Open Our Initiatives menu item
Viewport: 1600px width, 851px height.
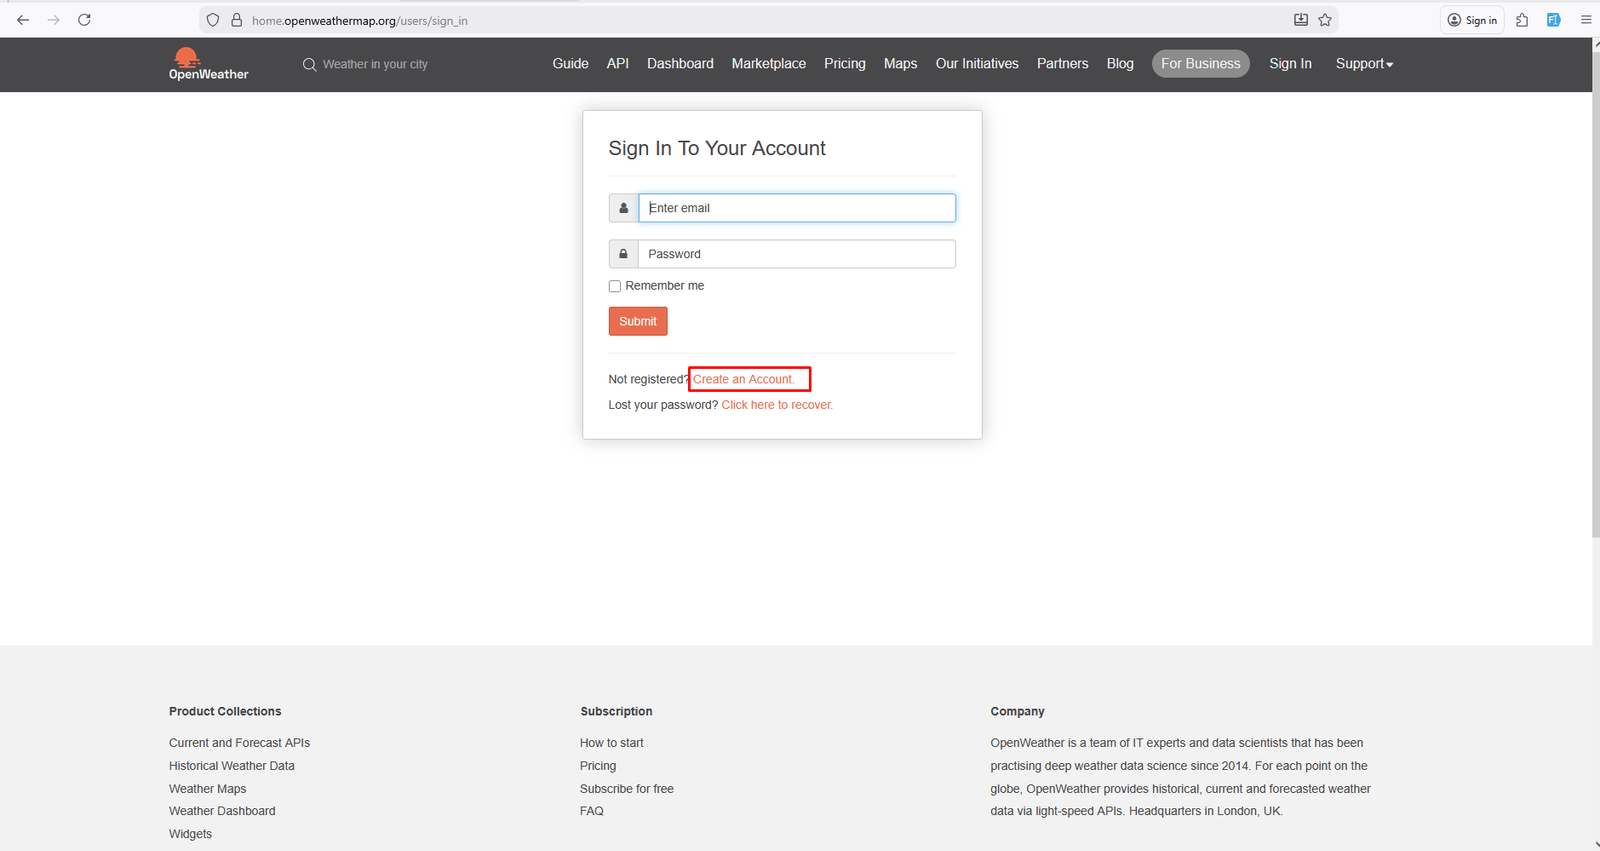click(977, 64)
